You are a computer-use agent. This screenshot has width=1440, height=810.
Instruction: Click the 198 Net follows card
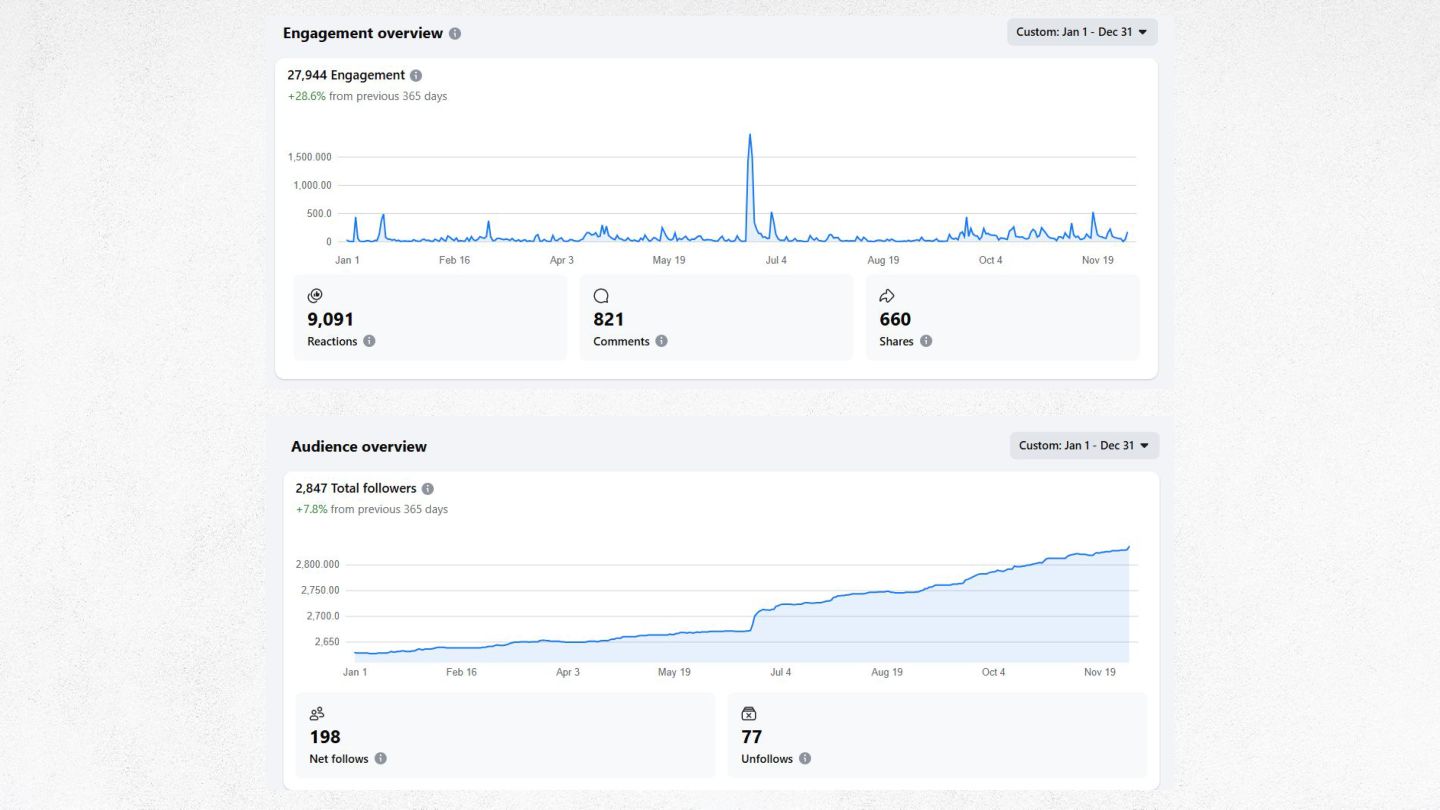click(x=505, y=735)
